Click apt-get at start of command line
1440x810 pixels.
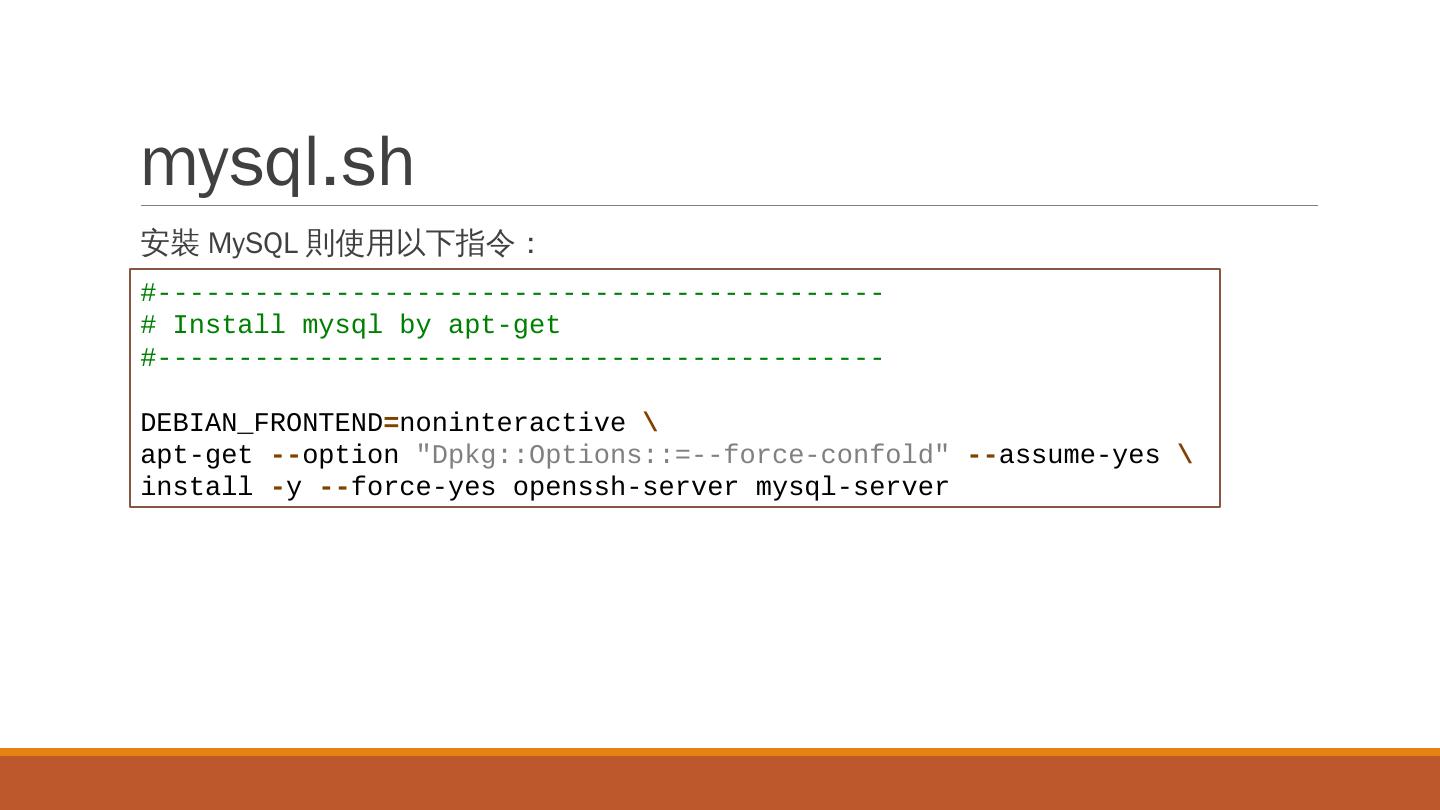(x=196, y=455)
